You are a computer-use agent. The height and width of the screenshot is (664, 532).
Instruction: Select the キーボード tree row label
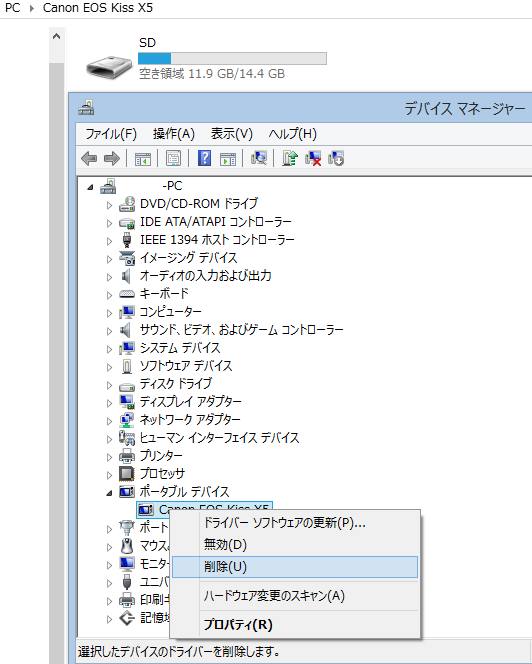(164, 293)
